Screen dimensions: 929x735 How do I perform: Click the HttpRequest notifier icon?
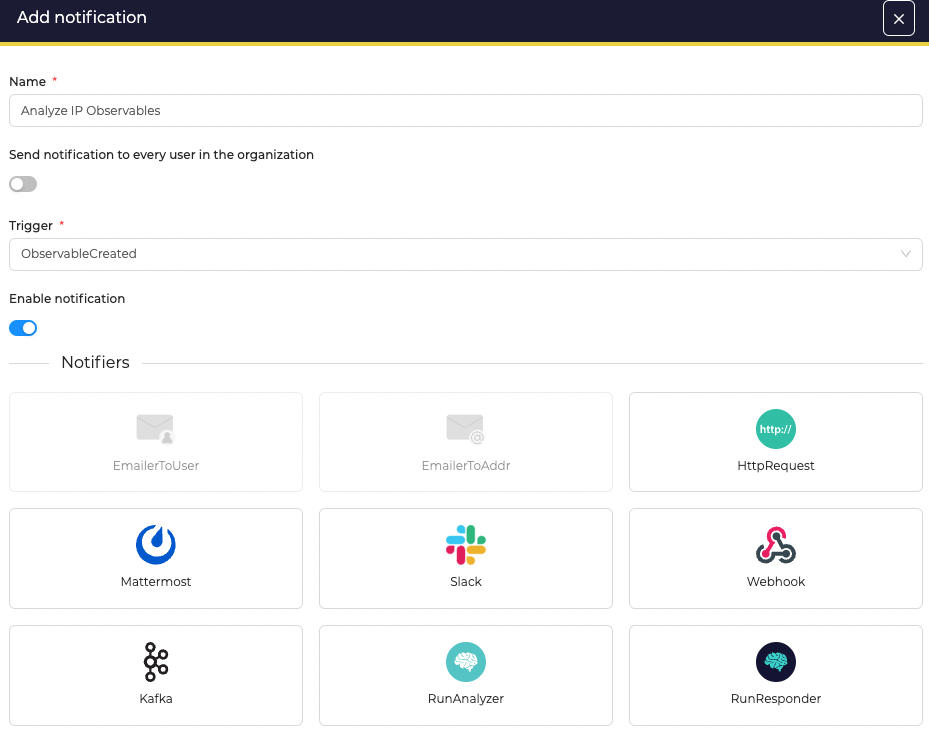775,429
